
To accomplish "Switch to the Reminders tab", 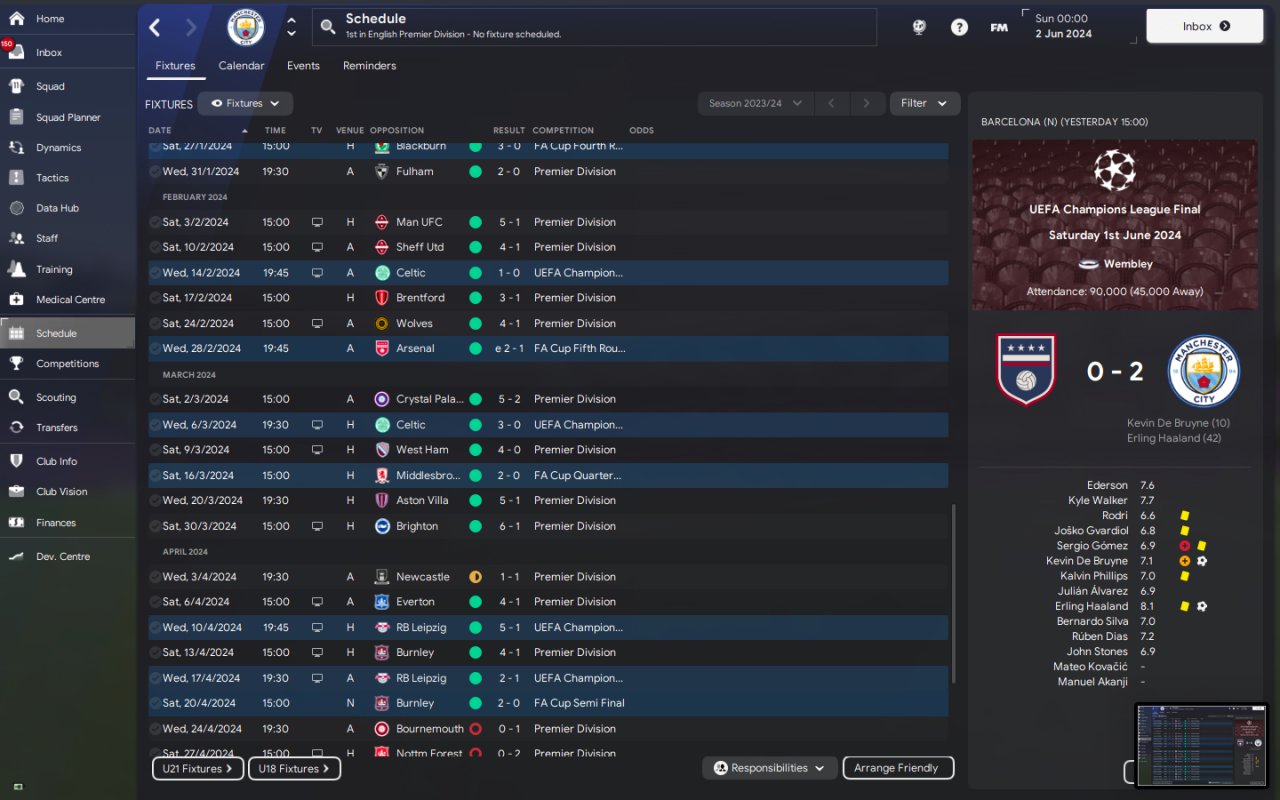I will 369,66.
